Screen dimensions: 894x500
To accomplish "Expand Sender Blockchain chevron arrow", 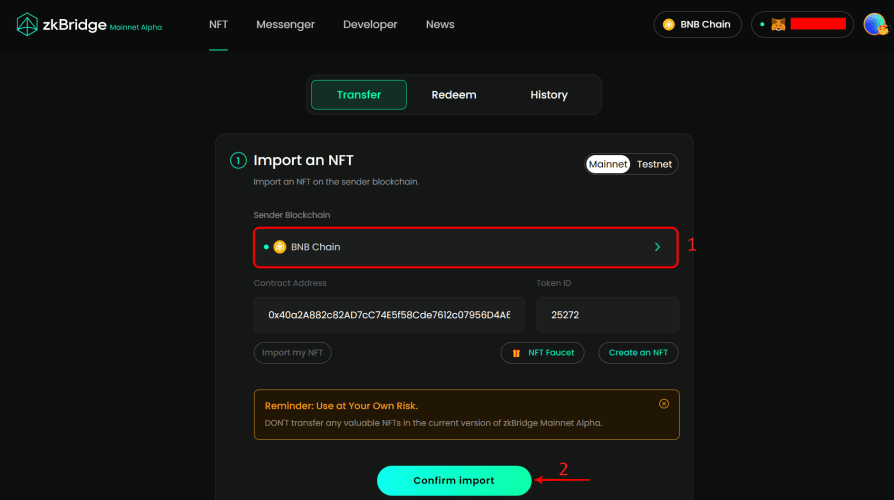I will [x=657, y=247].
